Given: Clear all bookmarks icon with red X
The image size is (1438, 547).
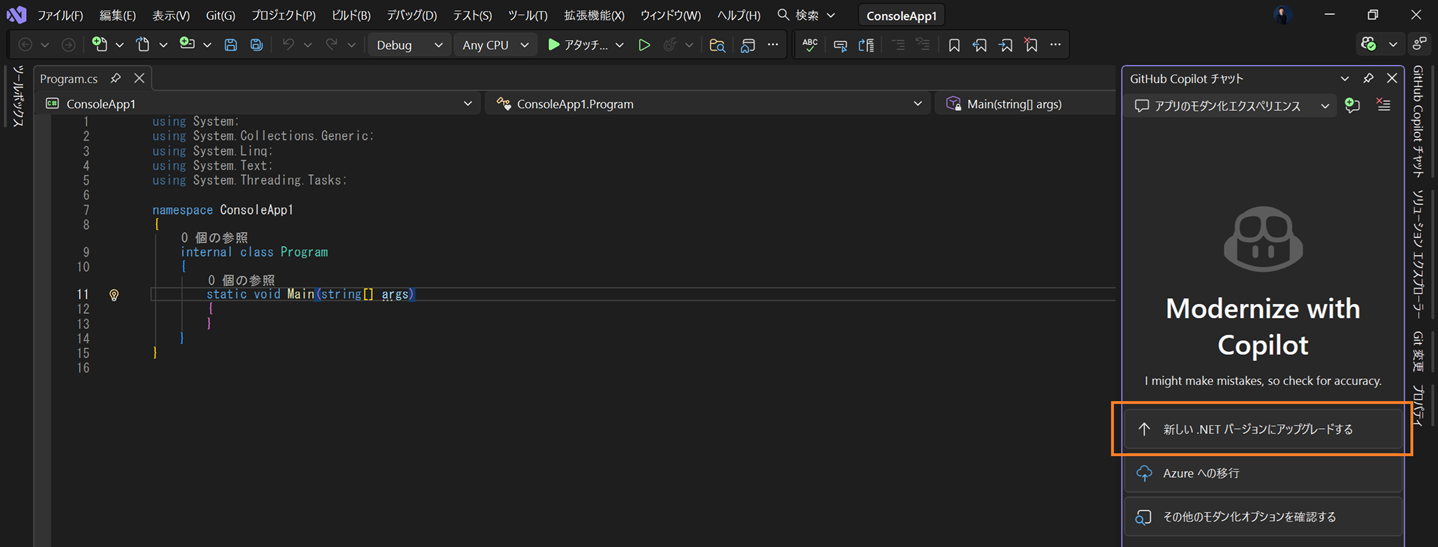Looking at the screenshot, I should pos(1031,45).
